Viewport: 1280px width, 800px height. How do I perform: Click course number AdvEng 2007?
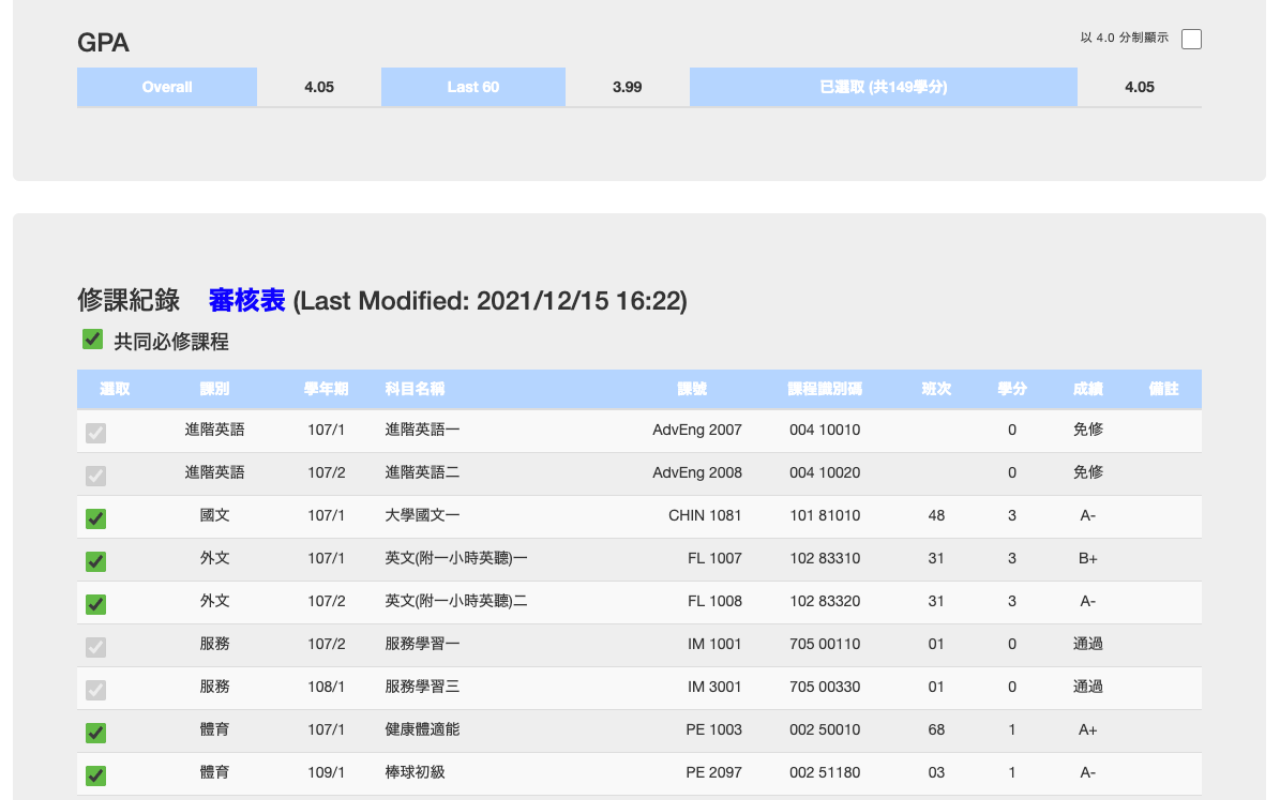tap(697, 430)
